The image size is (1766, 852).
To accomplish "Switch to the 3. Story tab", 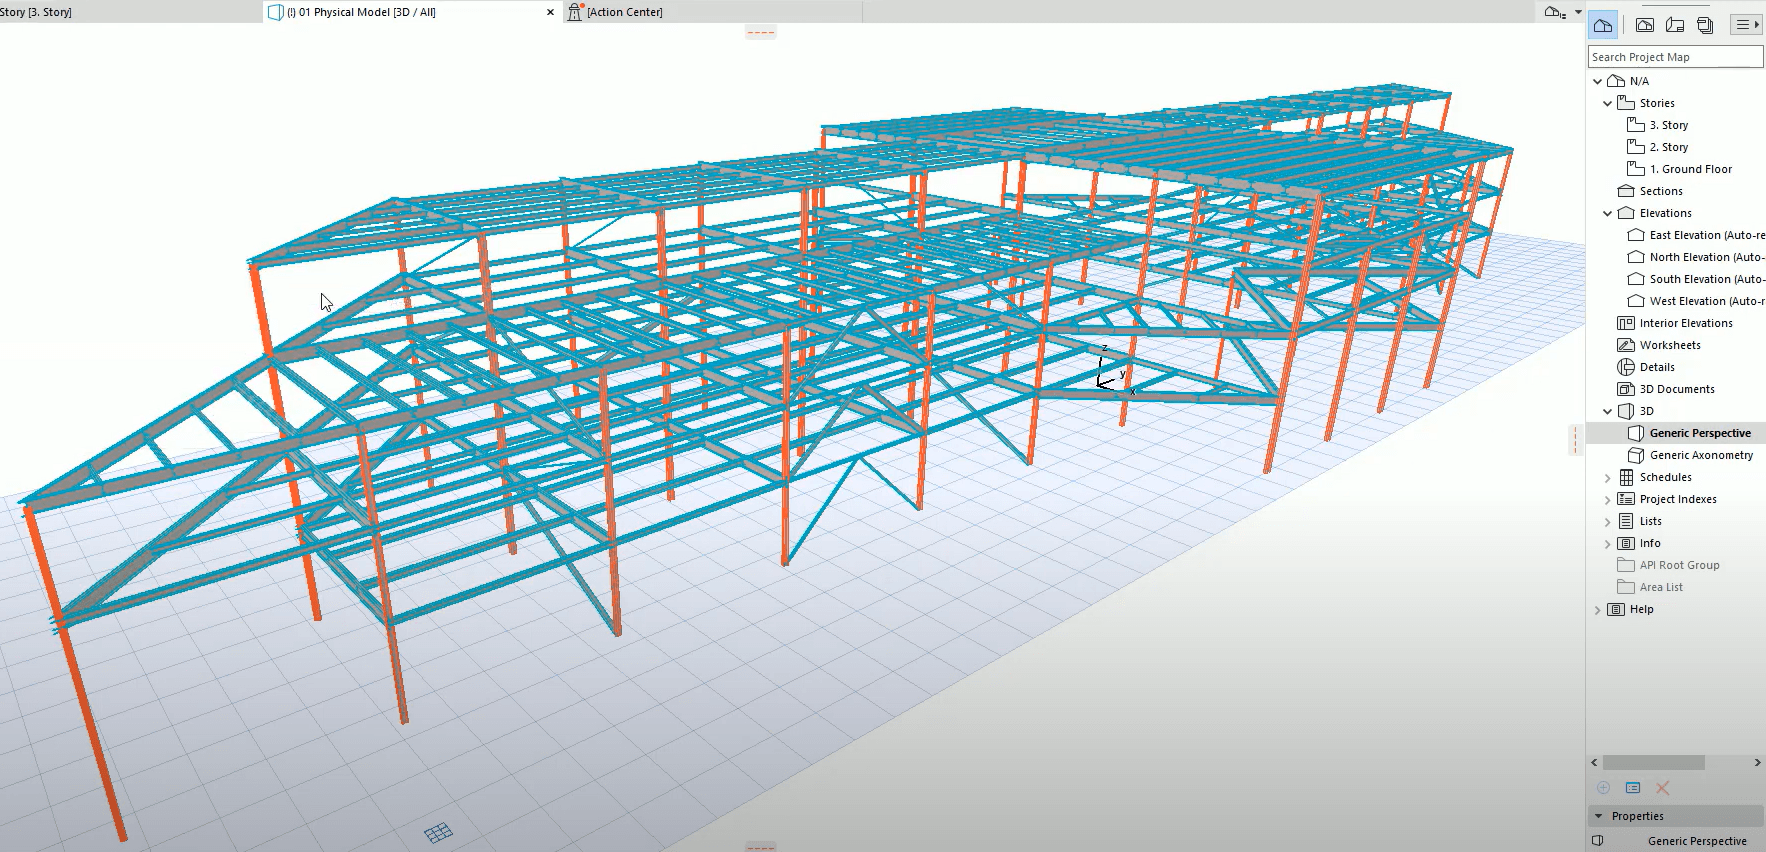I will coord(36,12).
